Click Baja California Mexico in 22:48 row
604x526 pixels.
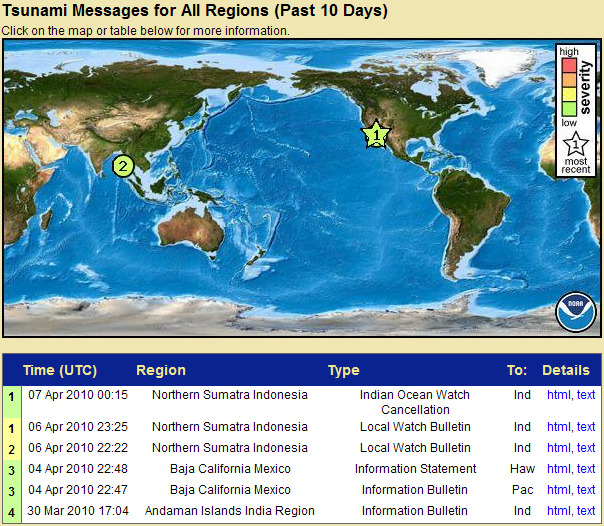coord(230,469)
